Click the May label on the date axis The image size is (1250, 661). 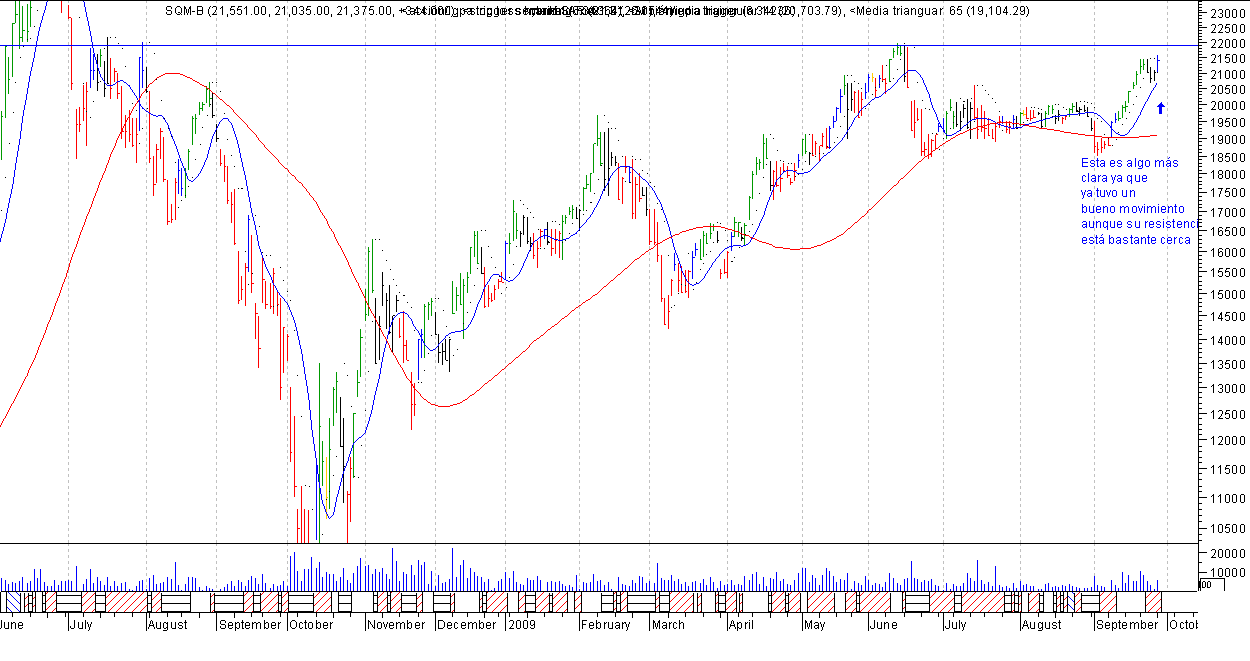[x=815, y=625]
